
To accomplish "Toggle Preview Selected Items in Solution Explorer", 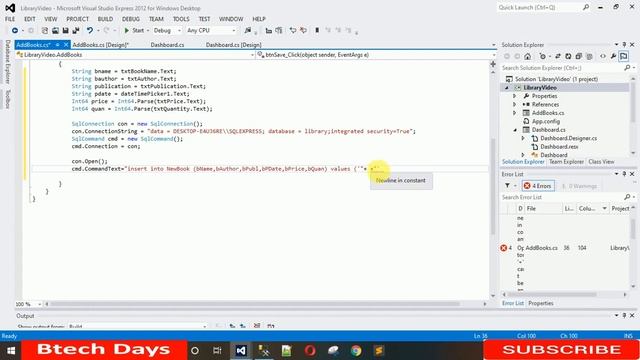I will 624,56.
